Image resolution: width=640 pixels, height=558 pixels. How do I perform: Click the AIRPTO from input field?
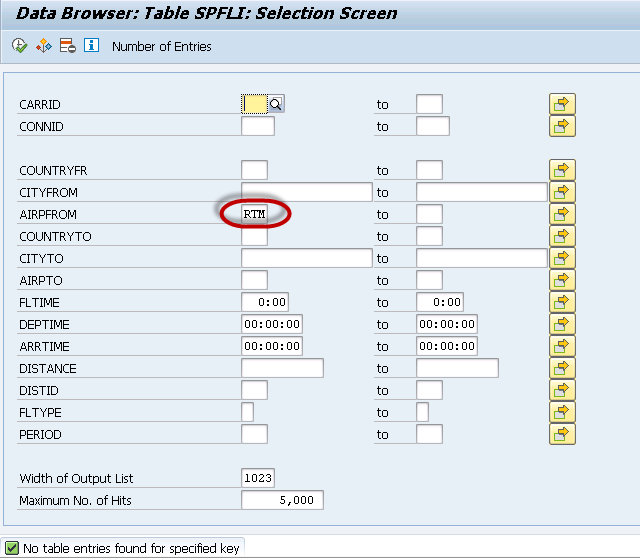(x=255, y=280)
